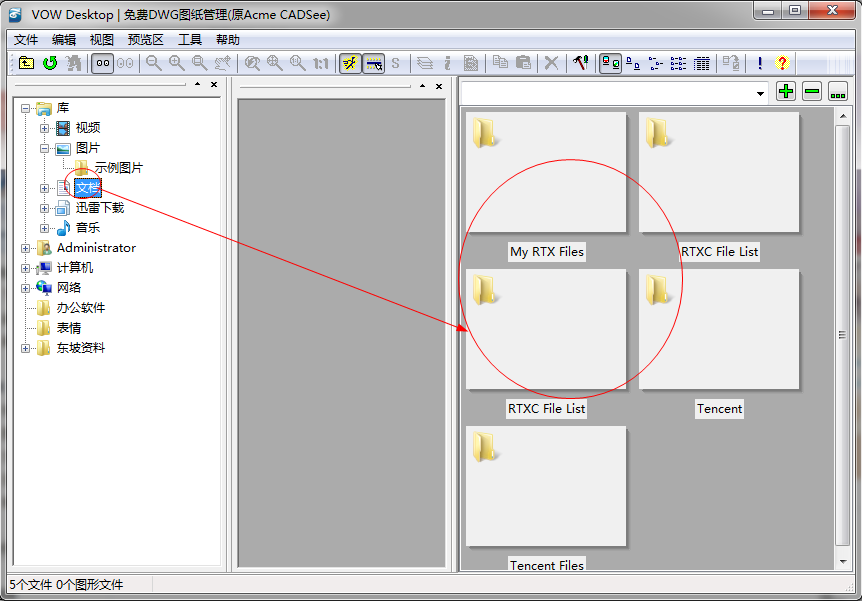Open the path combo box dropdown arrow
The height and width of the screenshot is (601, 862).
[x=760, y=93]
